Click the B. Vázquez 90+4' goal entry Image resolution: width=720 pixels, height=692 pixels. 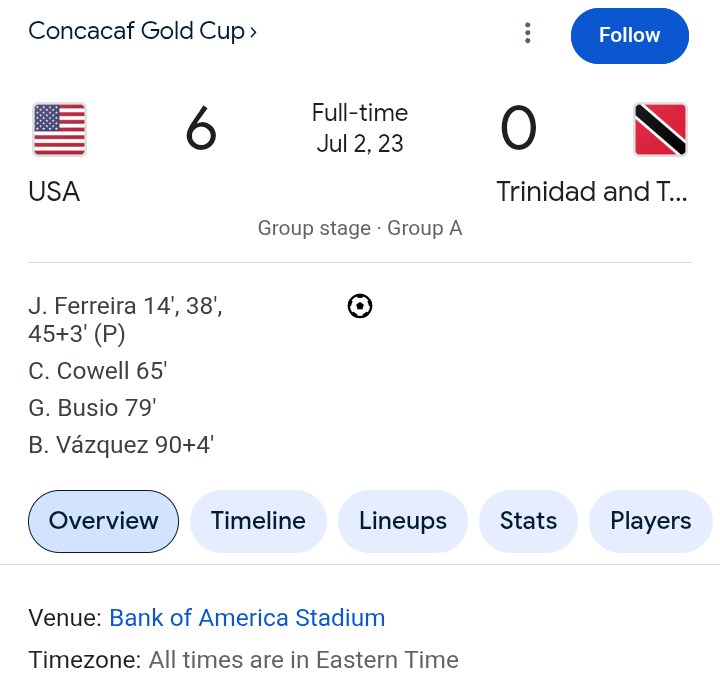point(121,445)
